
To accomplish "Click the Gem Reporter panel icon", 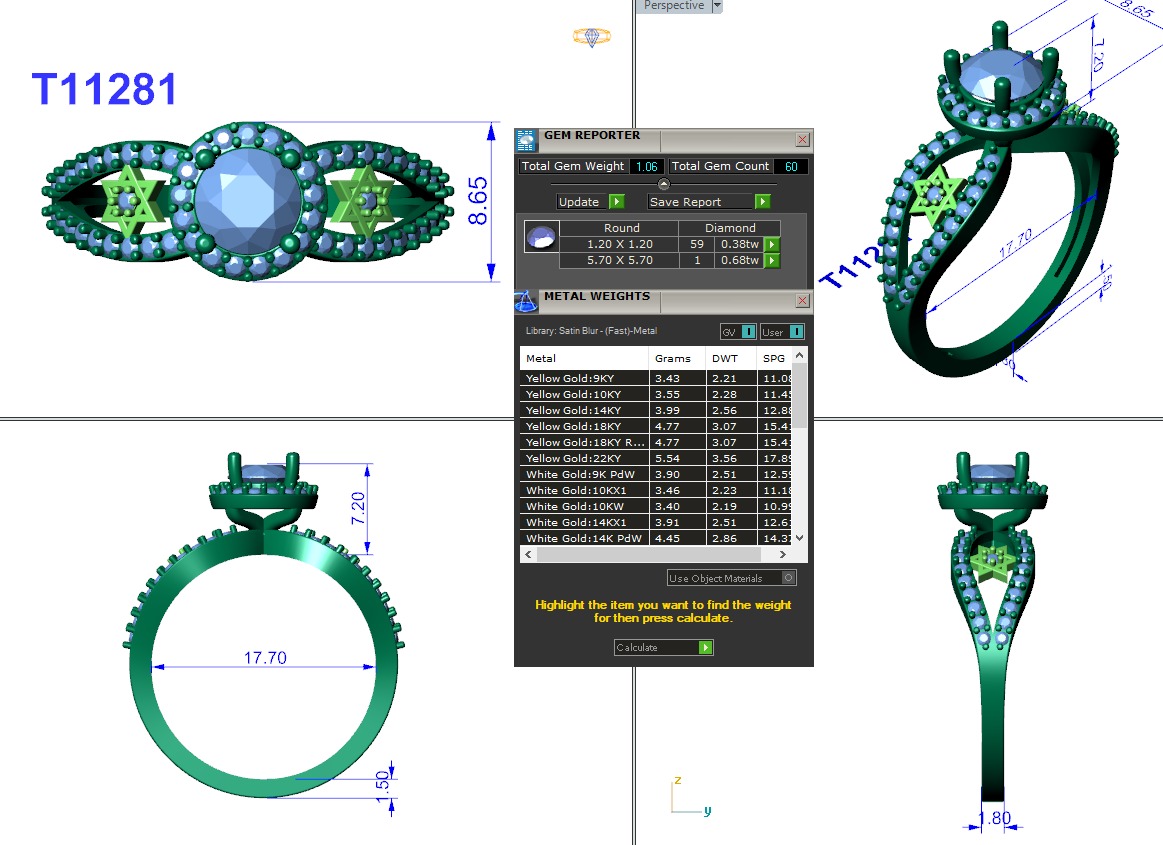I will pyautogui.click(x=526, y=139).
